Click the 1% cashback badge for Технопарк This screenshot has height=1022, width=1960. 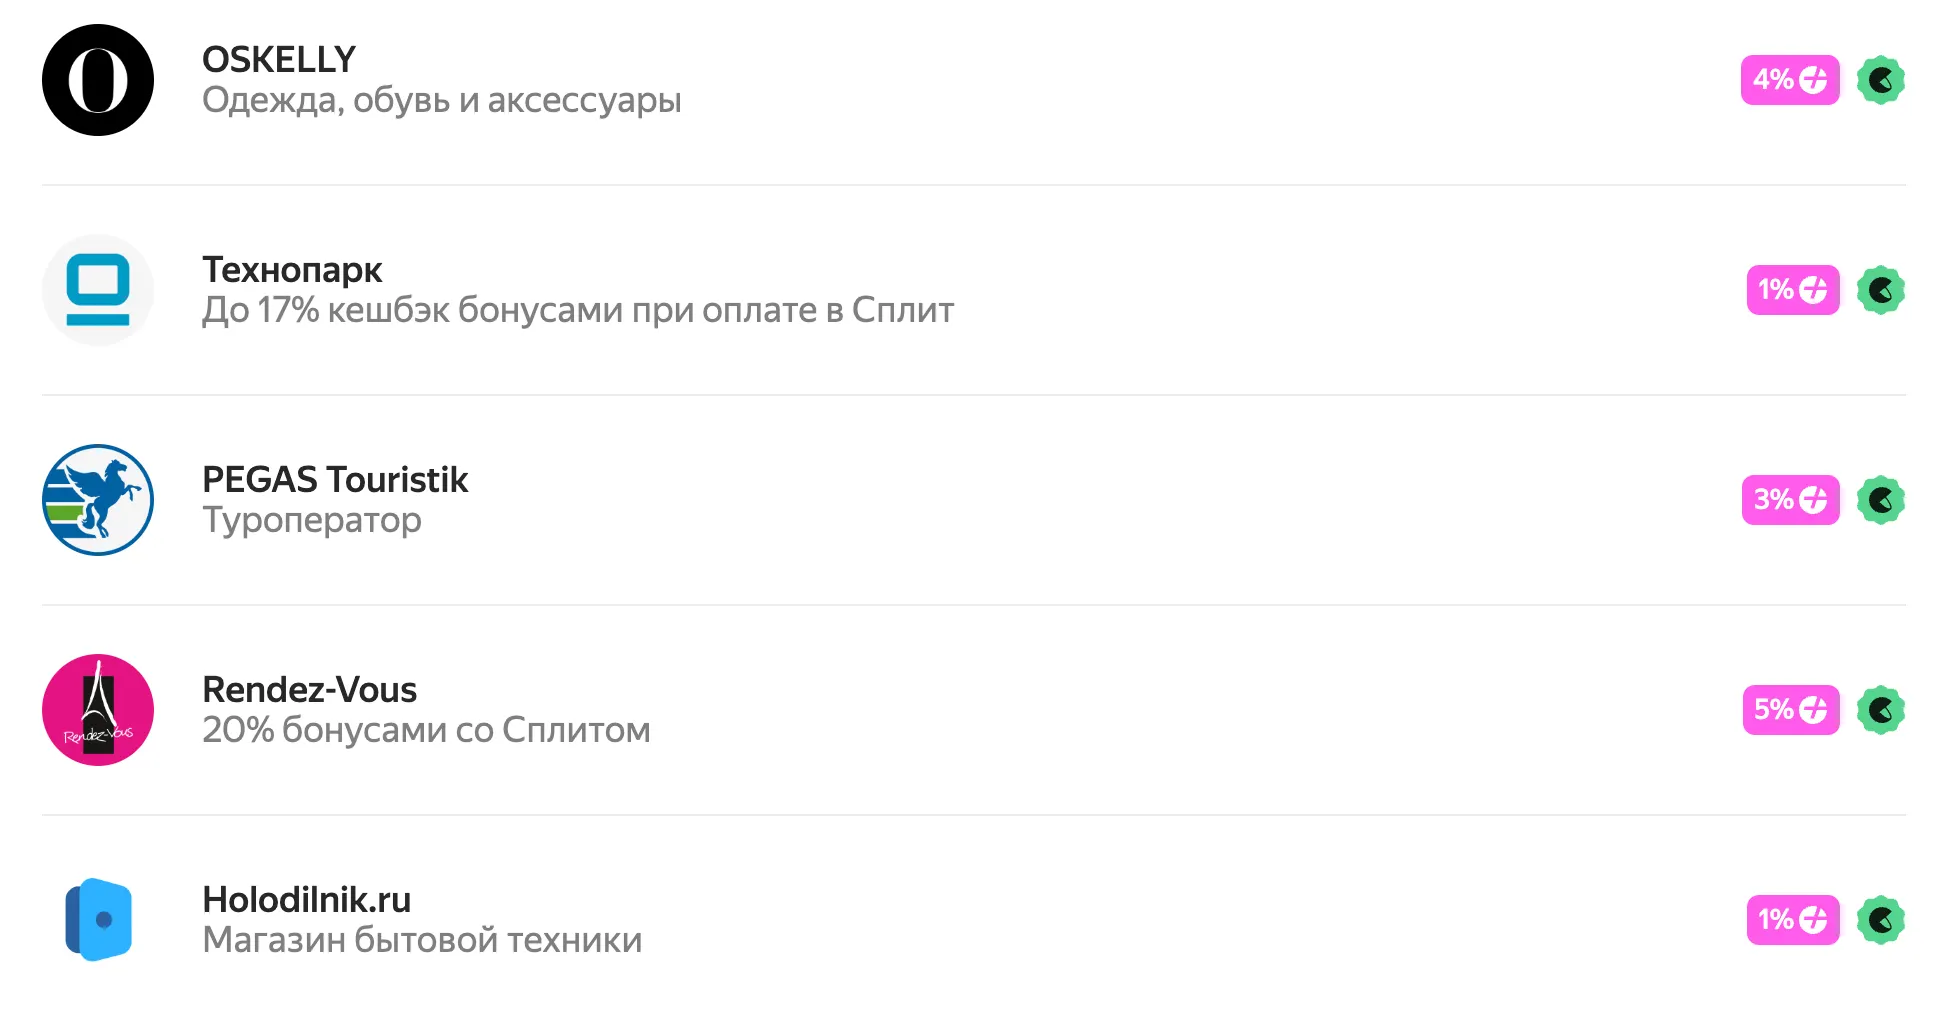point(1792,290)
